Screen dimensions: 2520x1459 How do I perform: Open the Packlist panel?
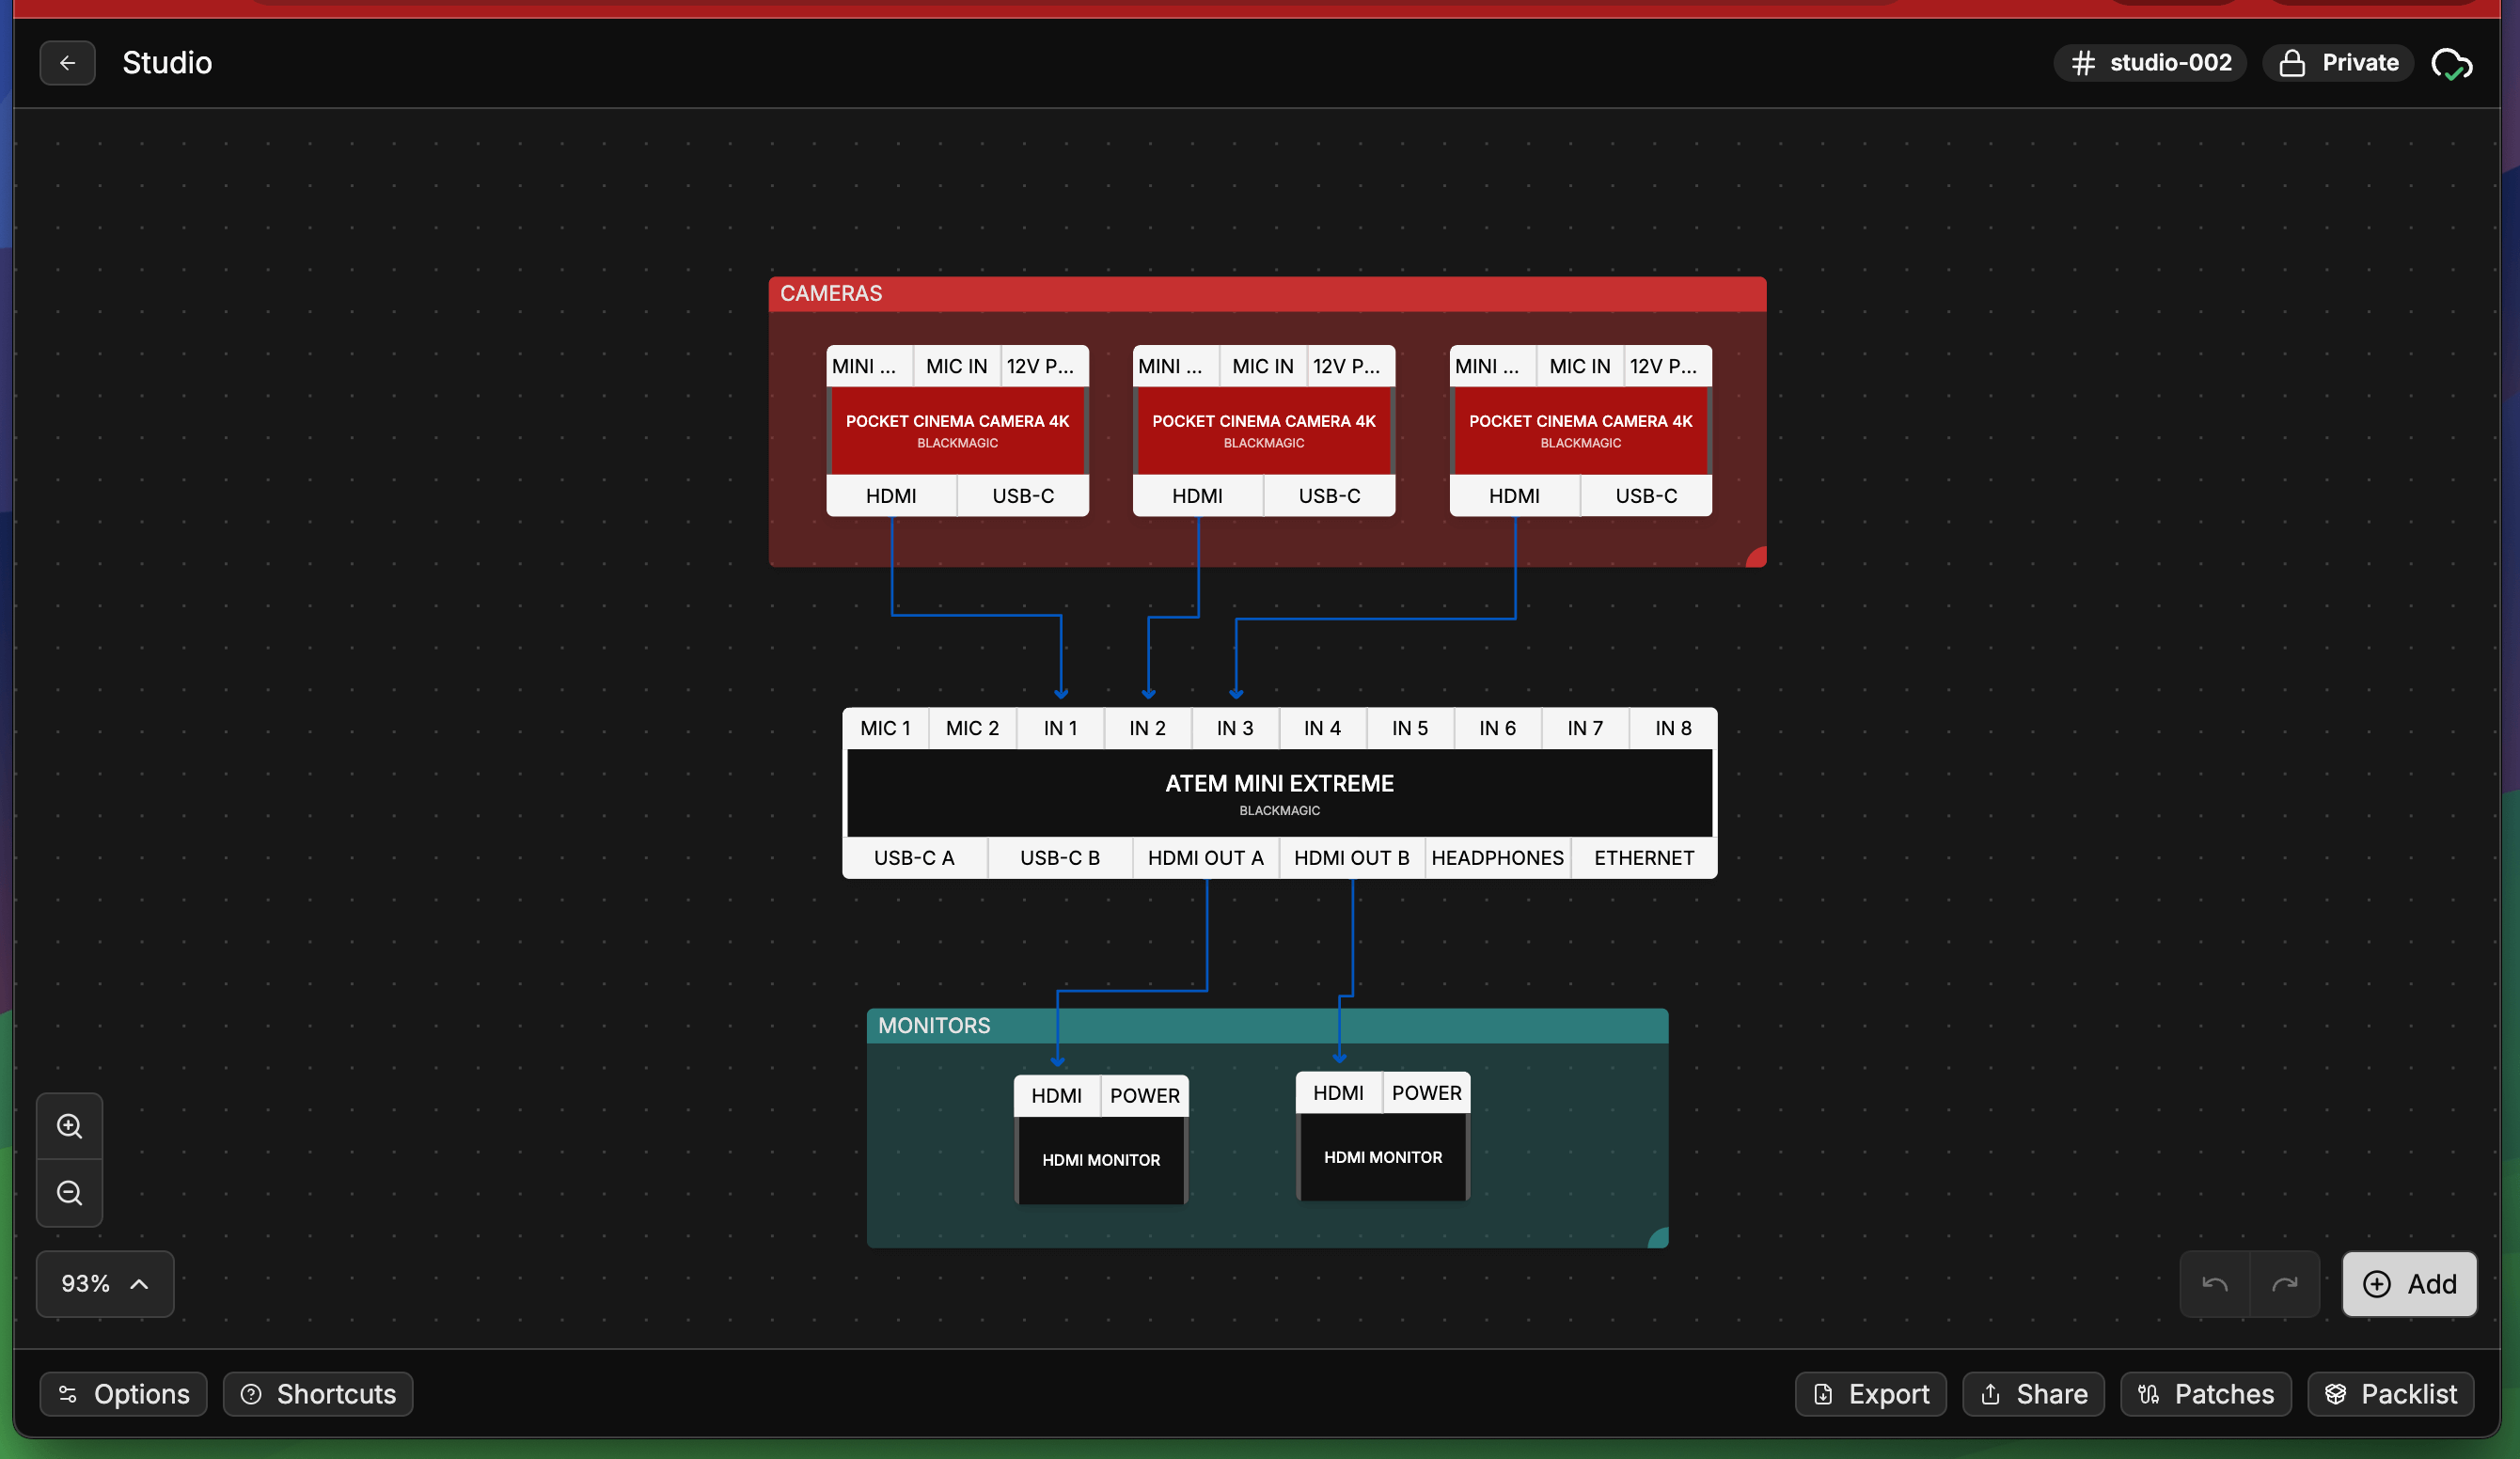[2390, 1394]
